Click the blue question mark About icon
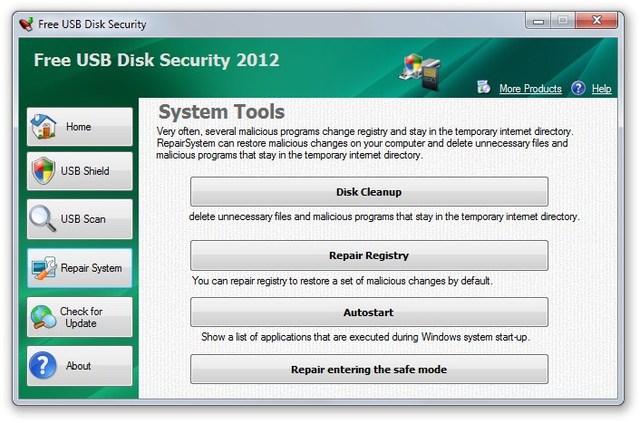The width and height of the screenshot is (640, 423). click(43, 365)
